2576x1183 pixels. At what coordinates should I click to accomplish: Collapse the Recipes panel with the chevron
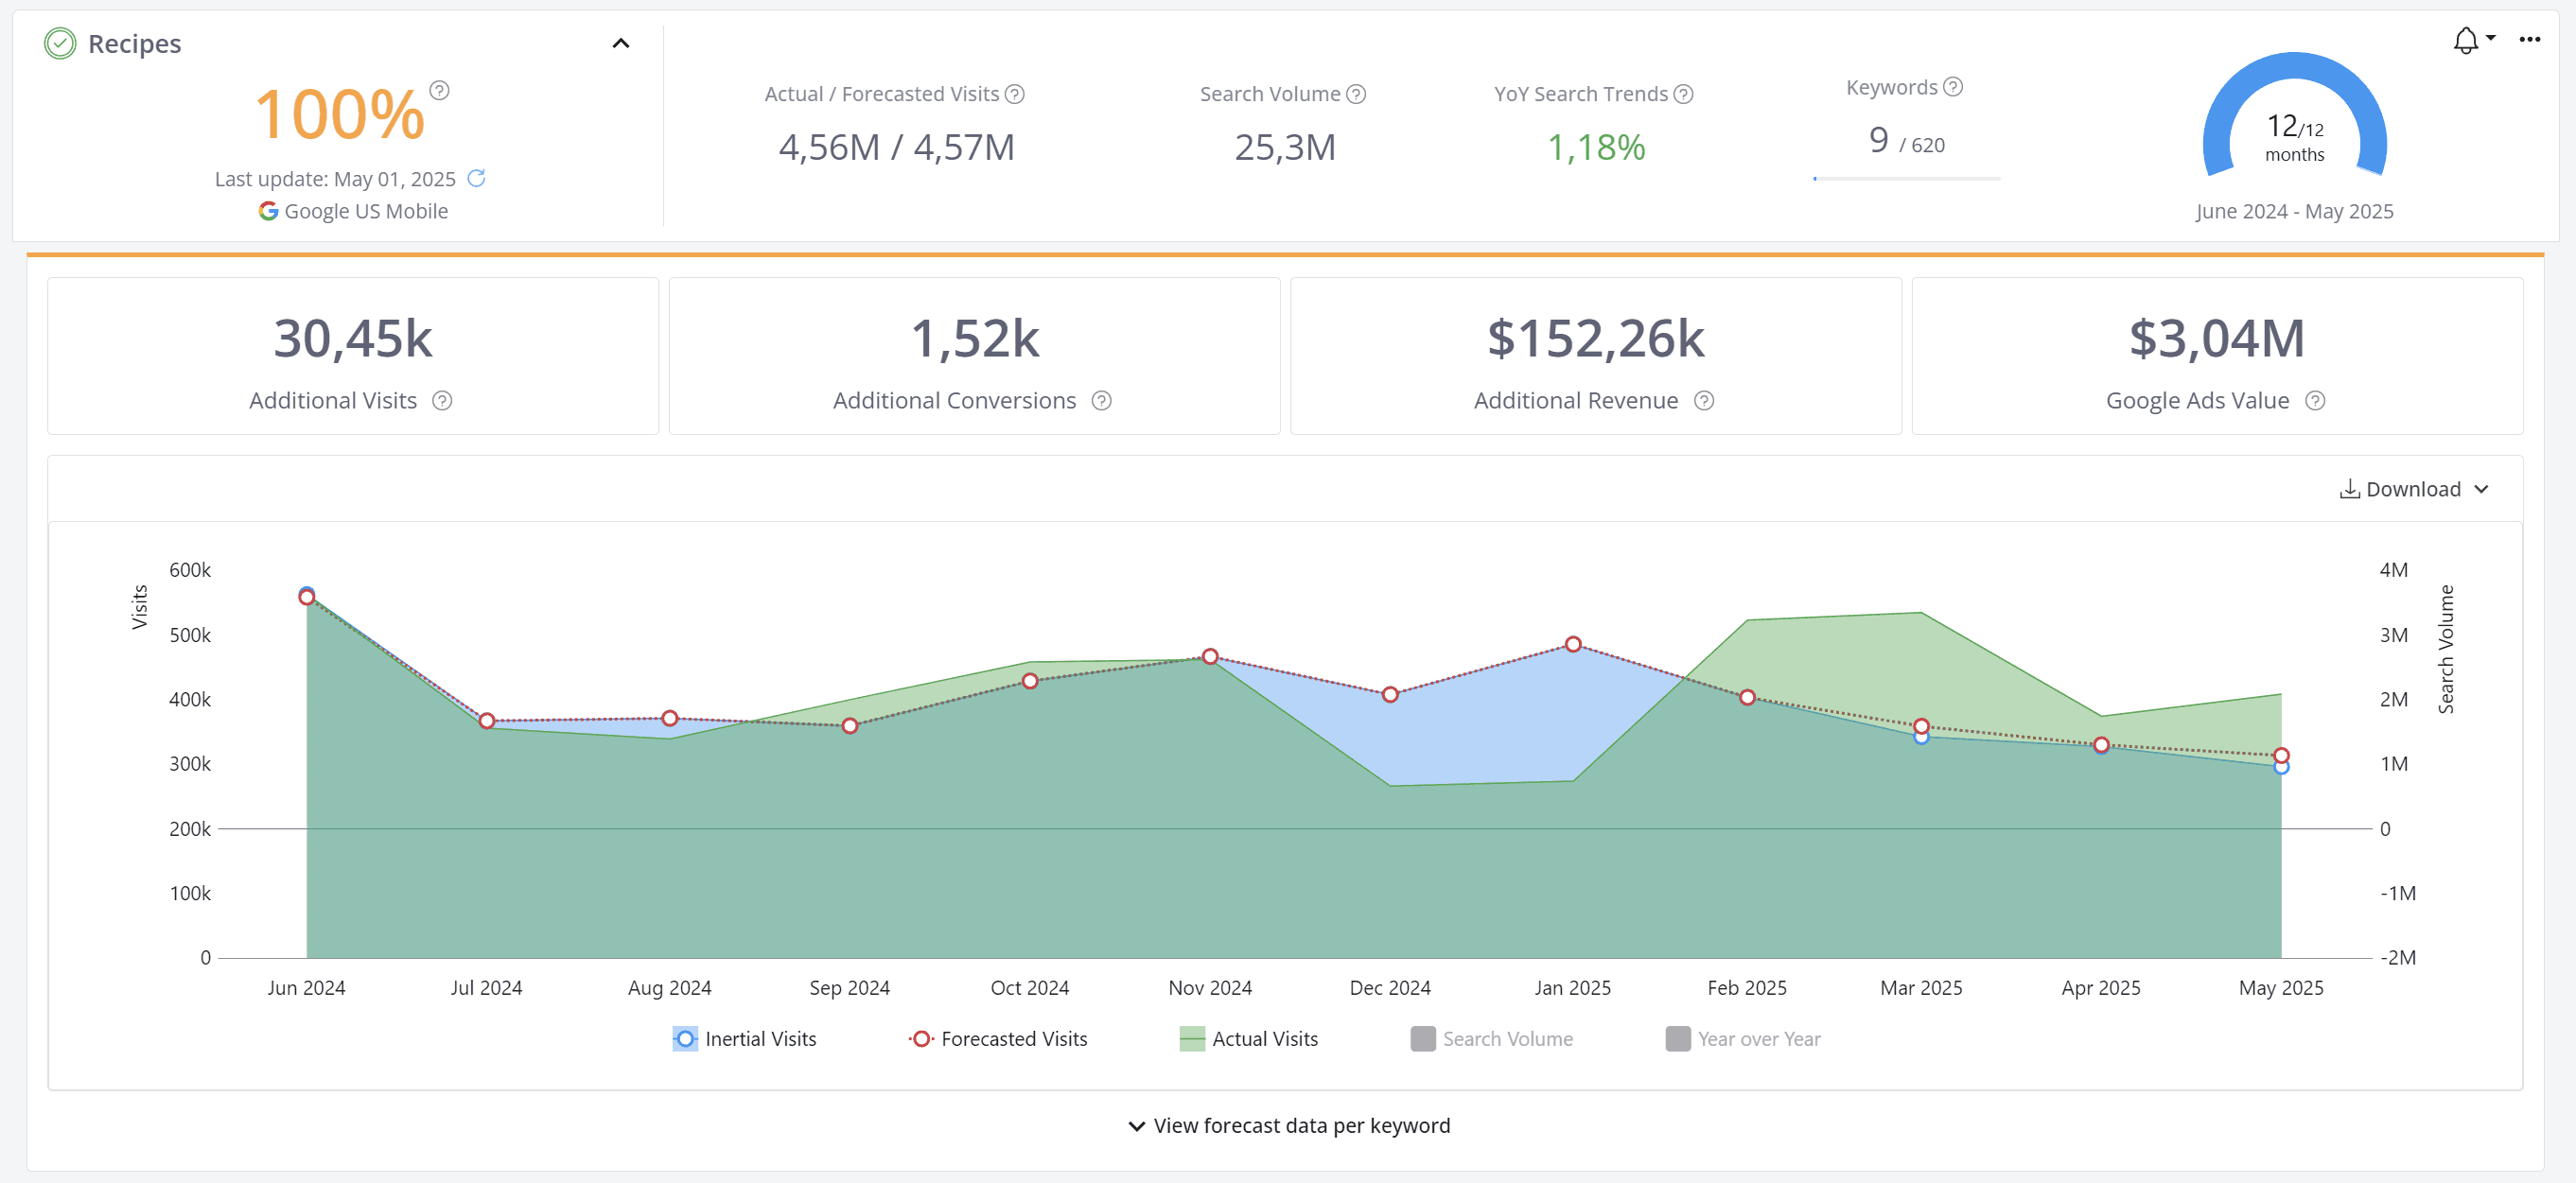coord(621,43)
